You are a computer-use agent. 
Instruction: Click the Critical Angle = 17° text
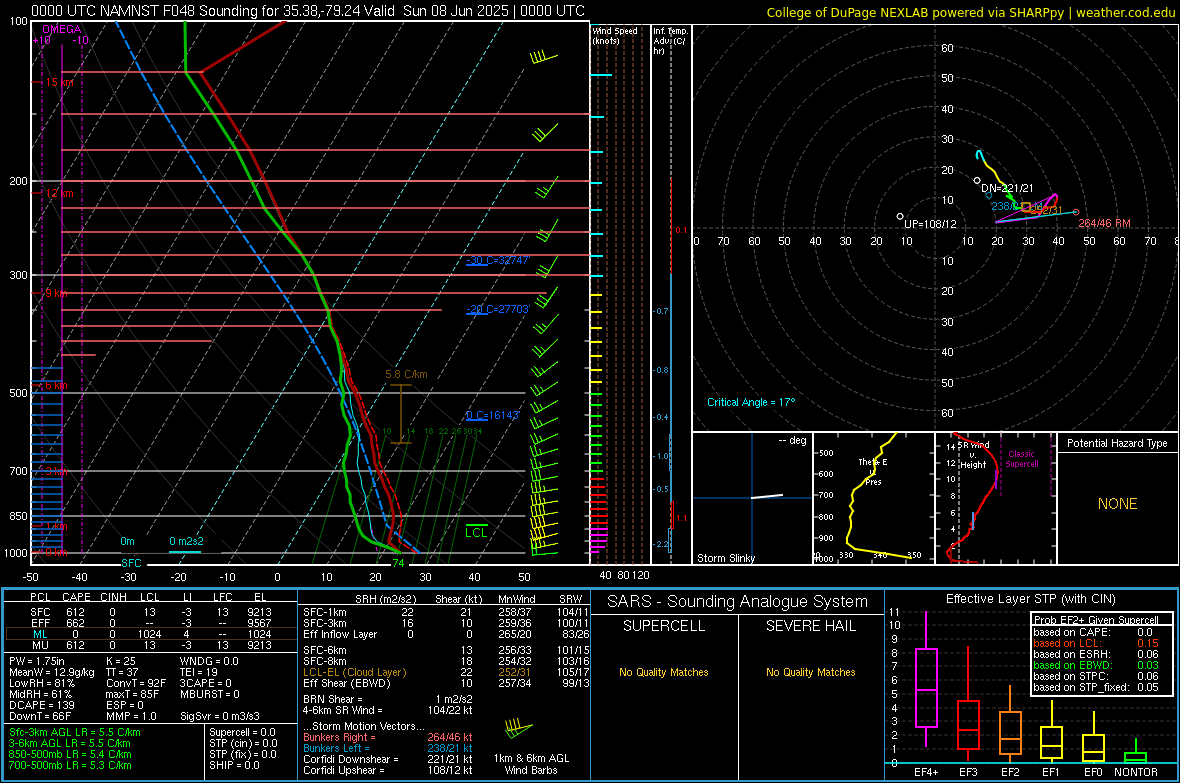click(x=751, y=403)
